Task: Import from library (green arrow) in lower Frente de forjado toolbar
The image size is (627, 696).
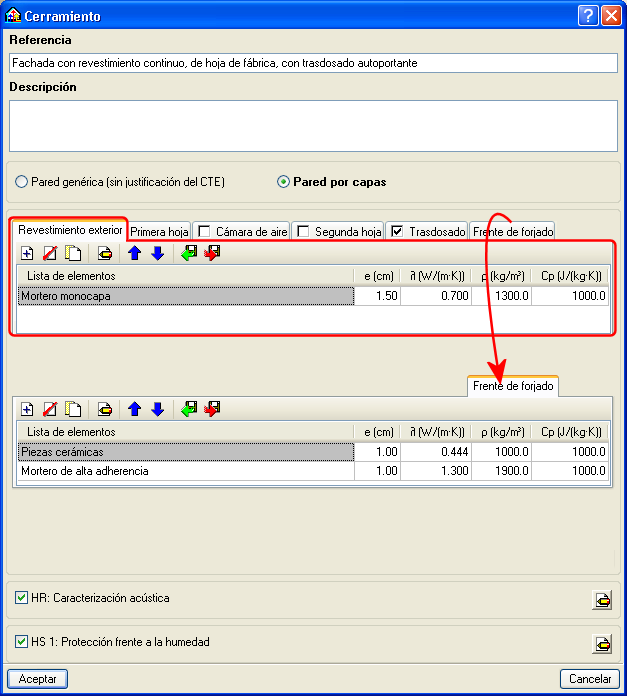Action: point(189,409)
